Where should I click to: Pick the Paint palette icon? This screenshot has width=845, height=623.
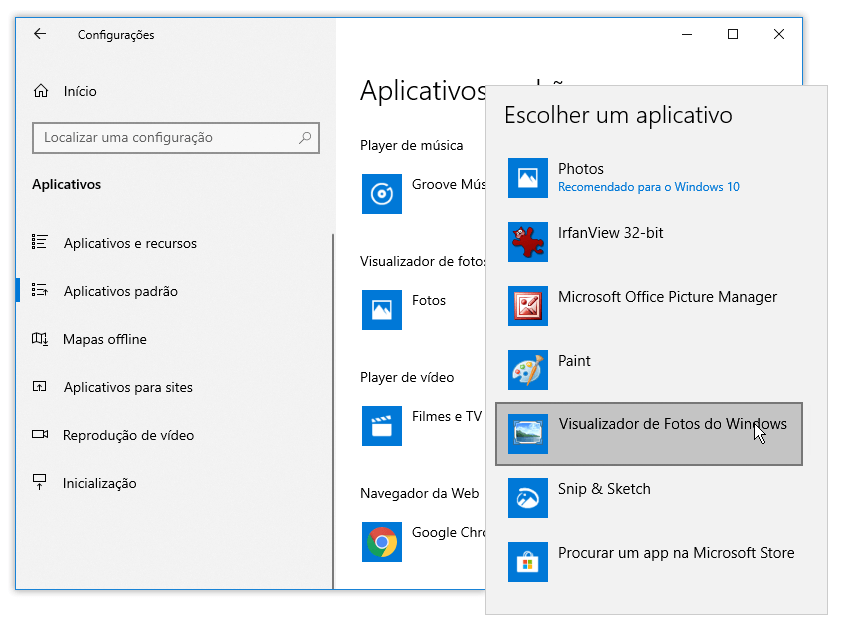[x=527, y=370]
